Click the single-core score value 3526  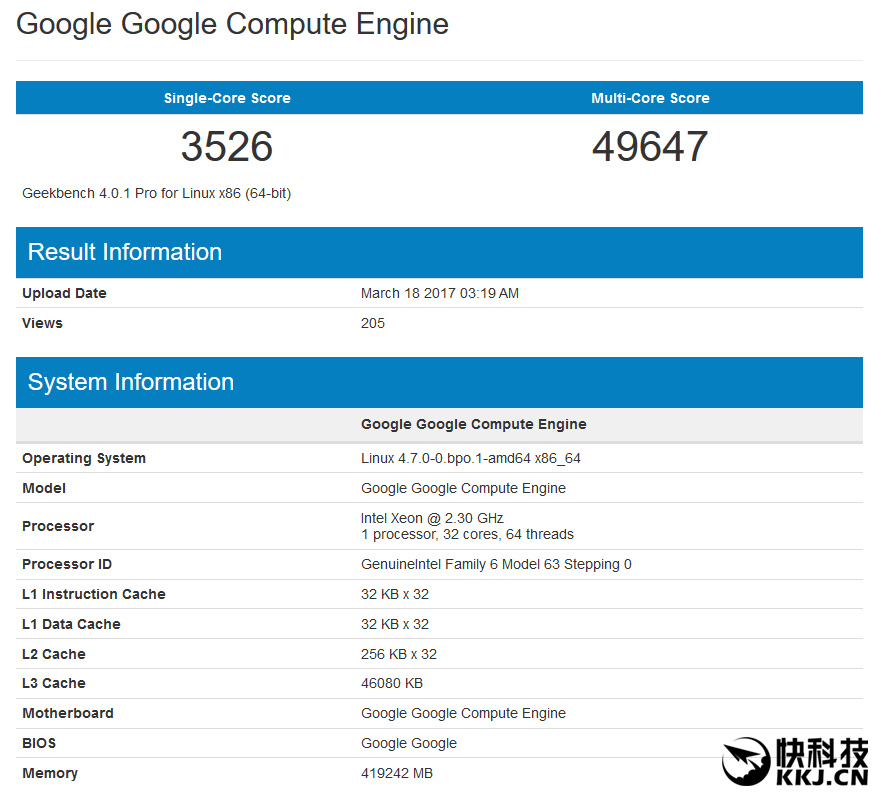[227, 147]
